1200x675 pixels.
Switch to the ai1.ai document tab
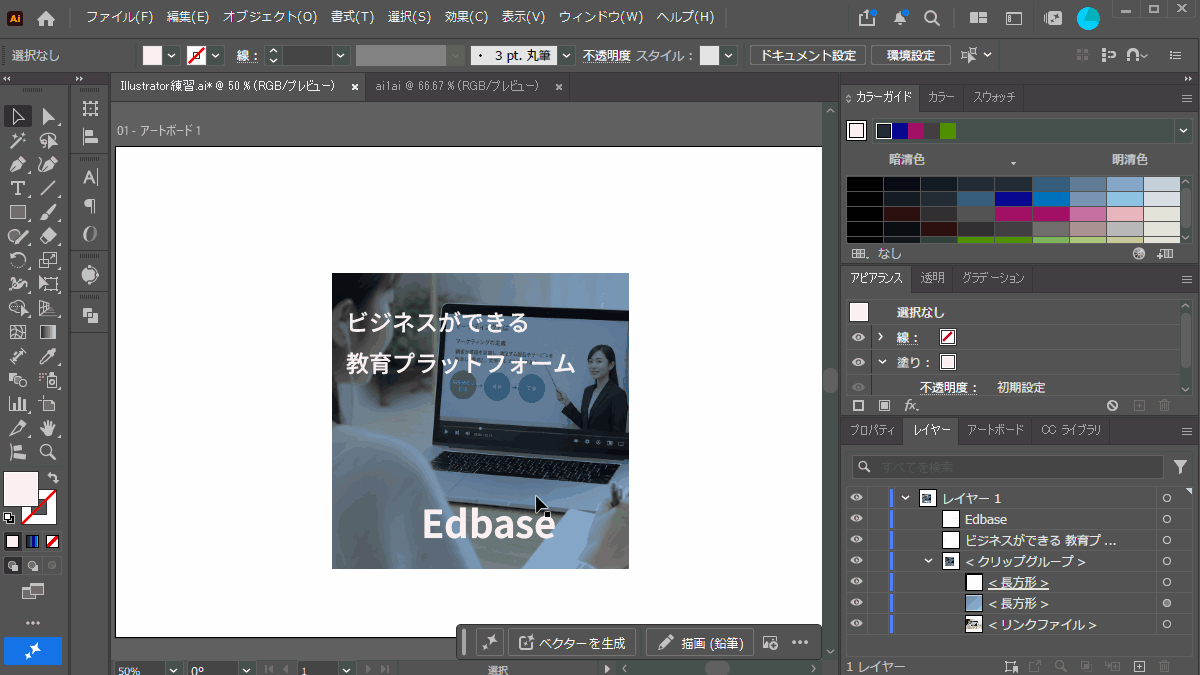pyautogui.click(x=457, y=87)
